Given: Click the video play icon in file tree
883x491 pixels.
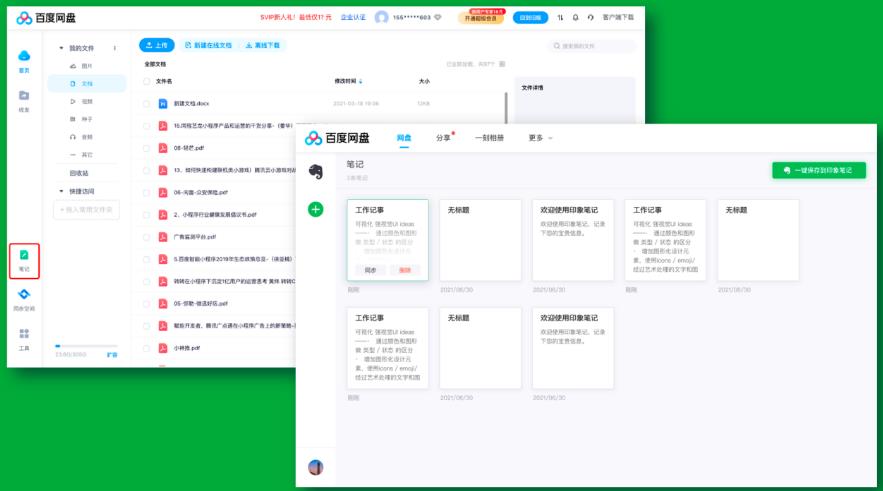Looking at the screenshot, I should pos(73,101).
